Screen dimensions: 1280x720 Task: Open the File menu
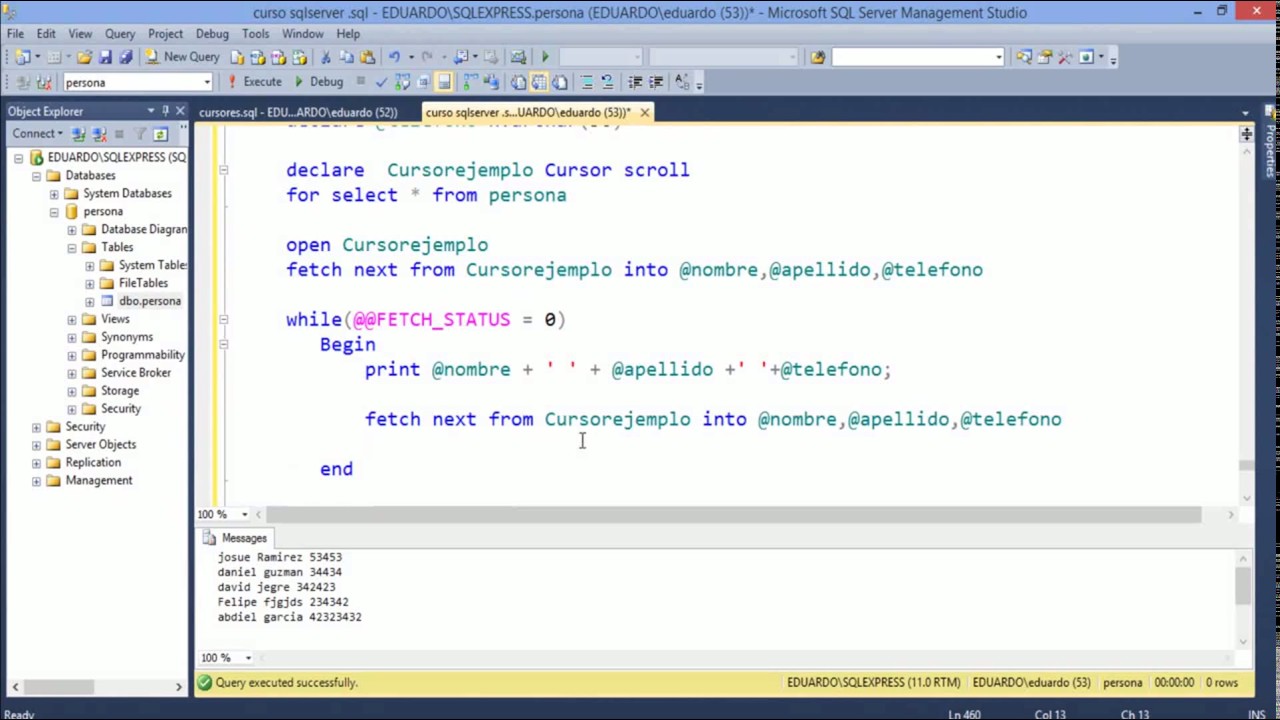(16, 34)
